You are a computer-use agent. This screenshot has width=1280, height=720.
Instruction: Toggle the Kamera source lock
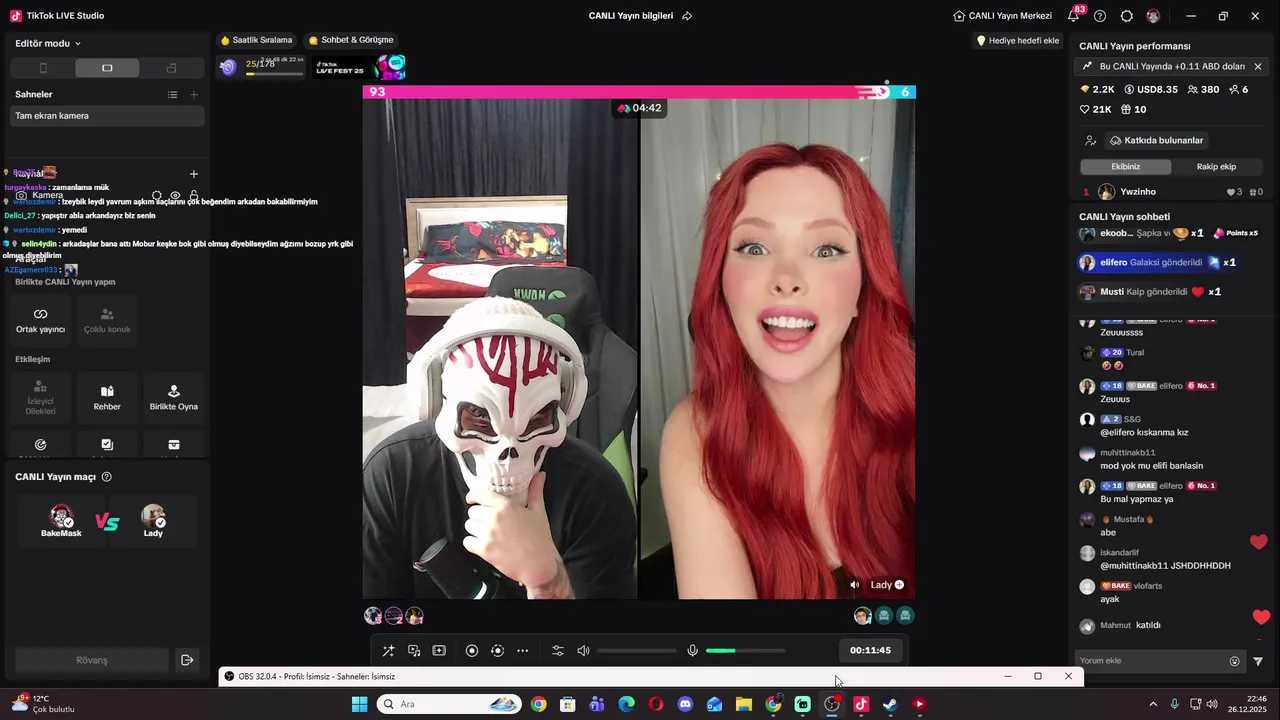click(x=194, y=196)
